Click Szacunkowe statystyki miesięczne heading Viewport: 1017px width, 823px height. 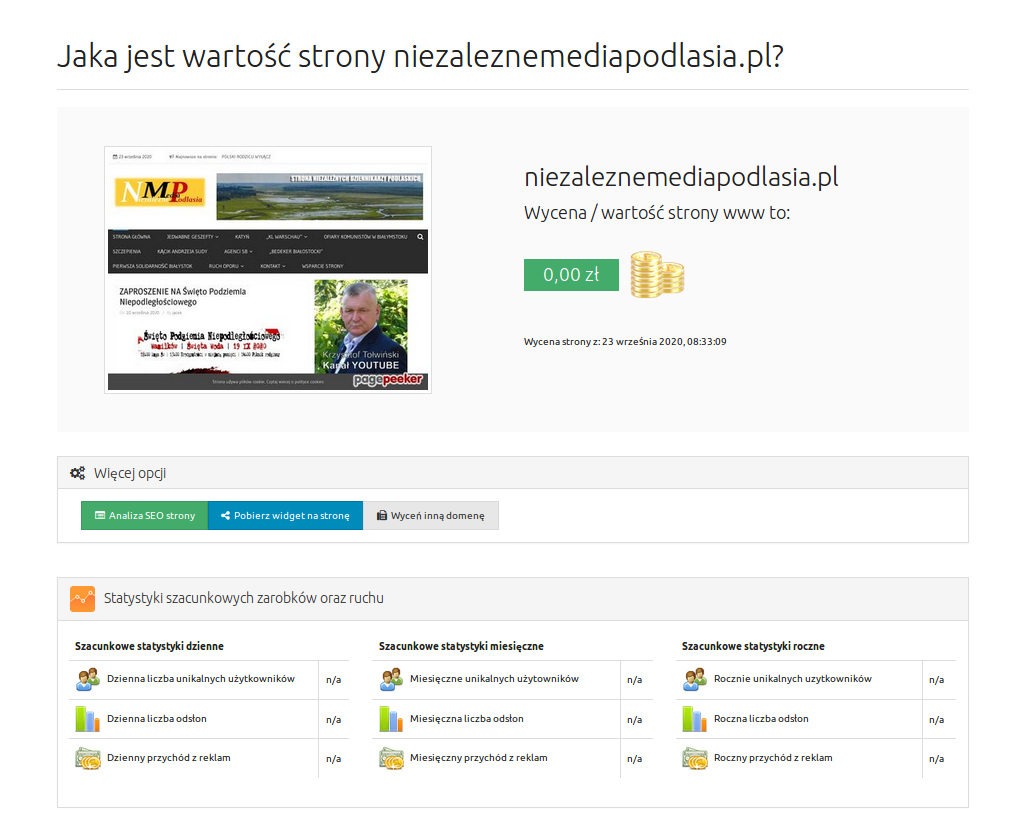(461, 646)
